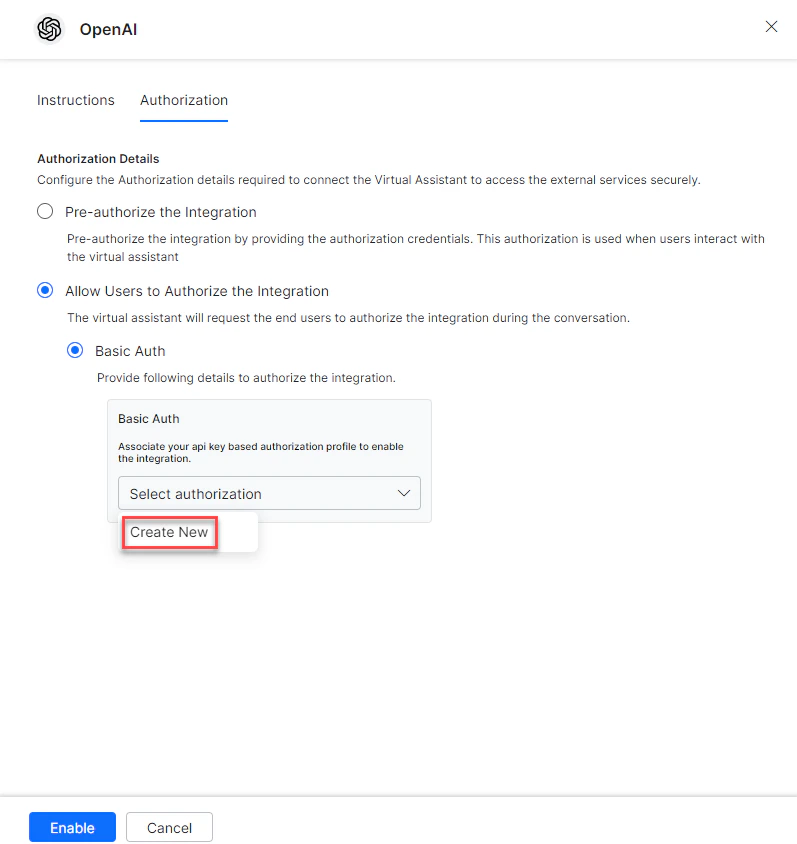Choose the Basic Auth option
Screen dimensions: 797x844
pos(75,350)
